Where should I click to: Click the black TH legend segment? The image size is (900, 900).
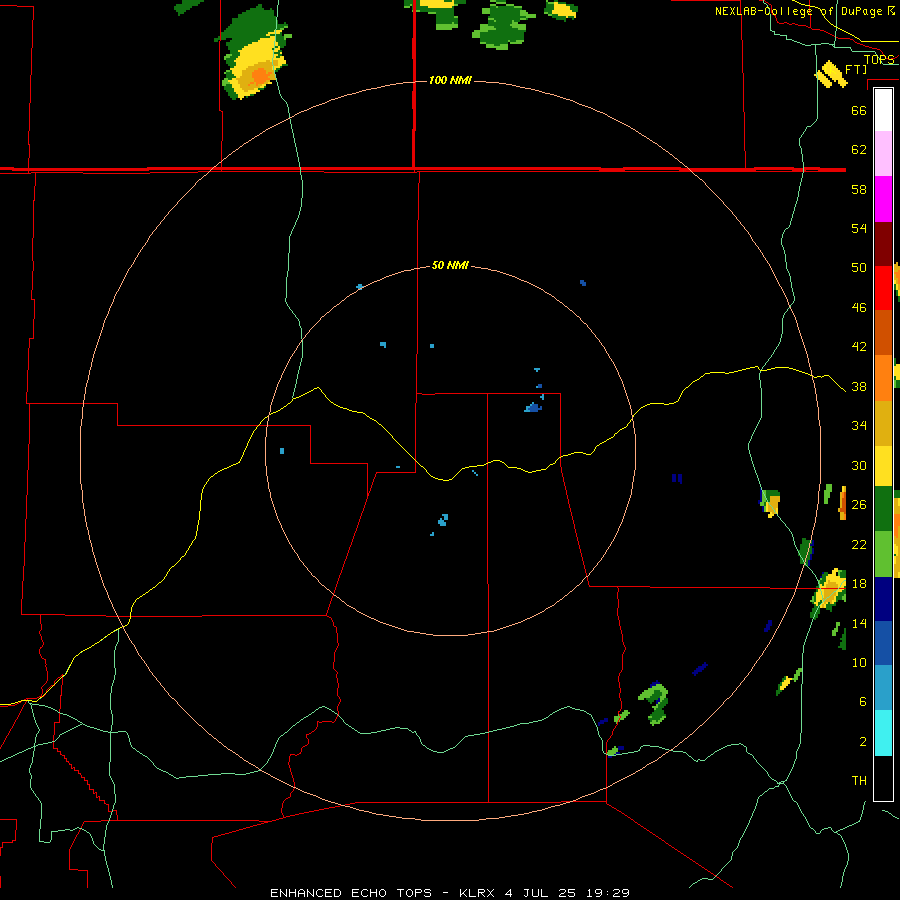point(883,778)
